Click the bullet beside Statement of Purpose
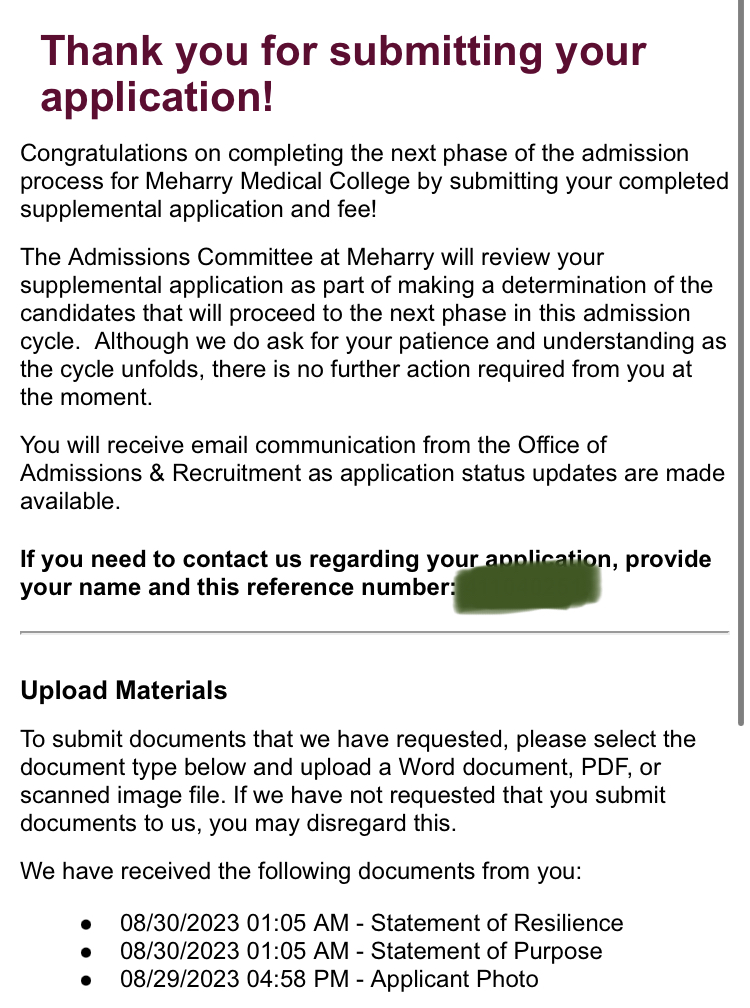The image size is (750, 1008). [x=87, y=952]
